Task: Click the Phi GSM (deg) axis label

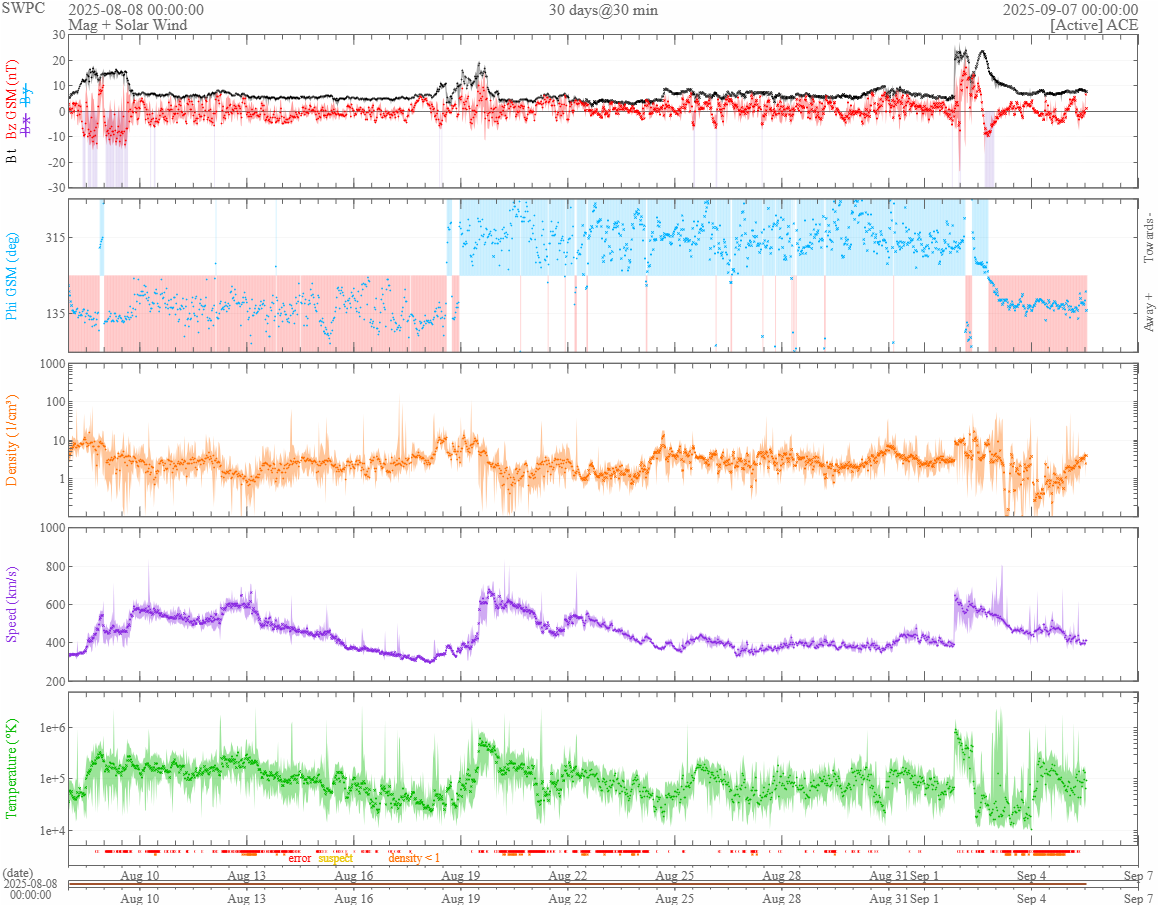Action: (x=11, y=276)
